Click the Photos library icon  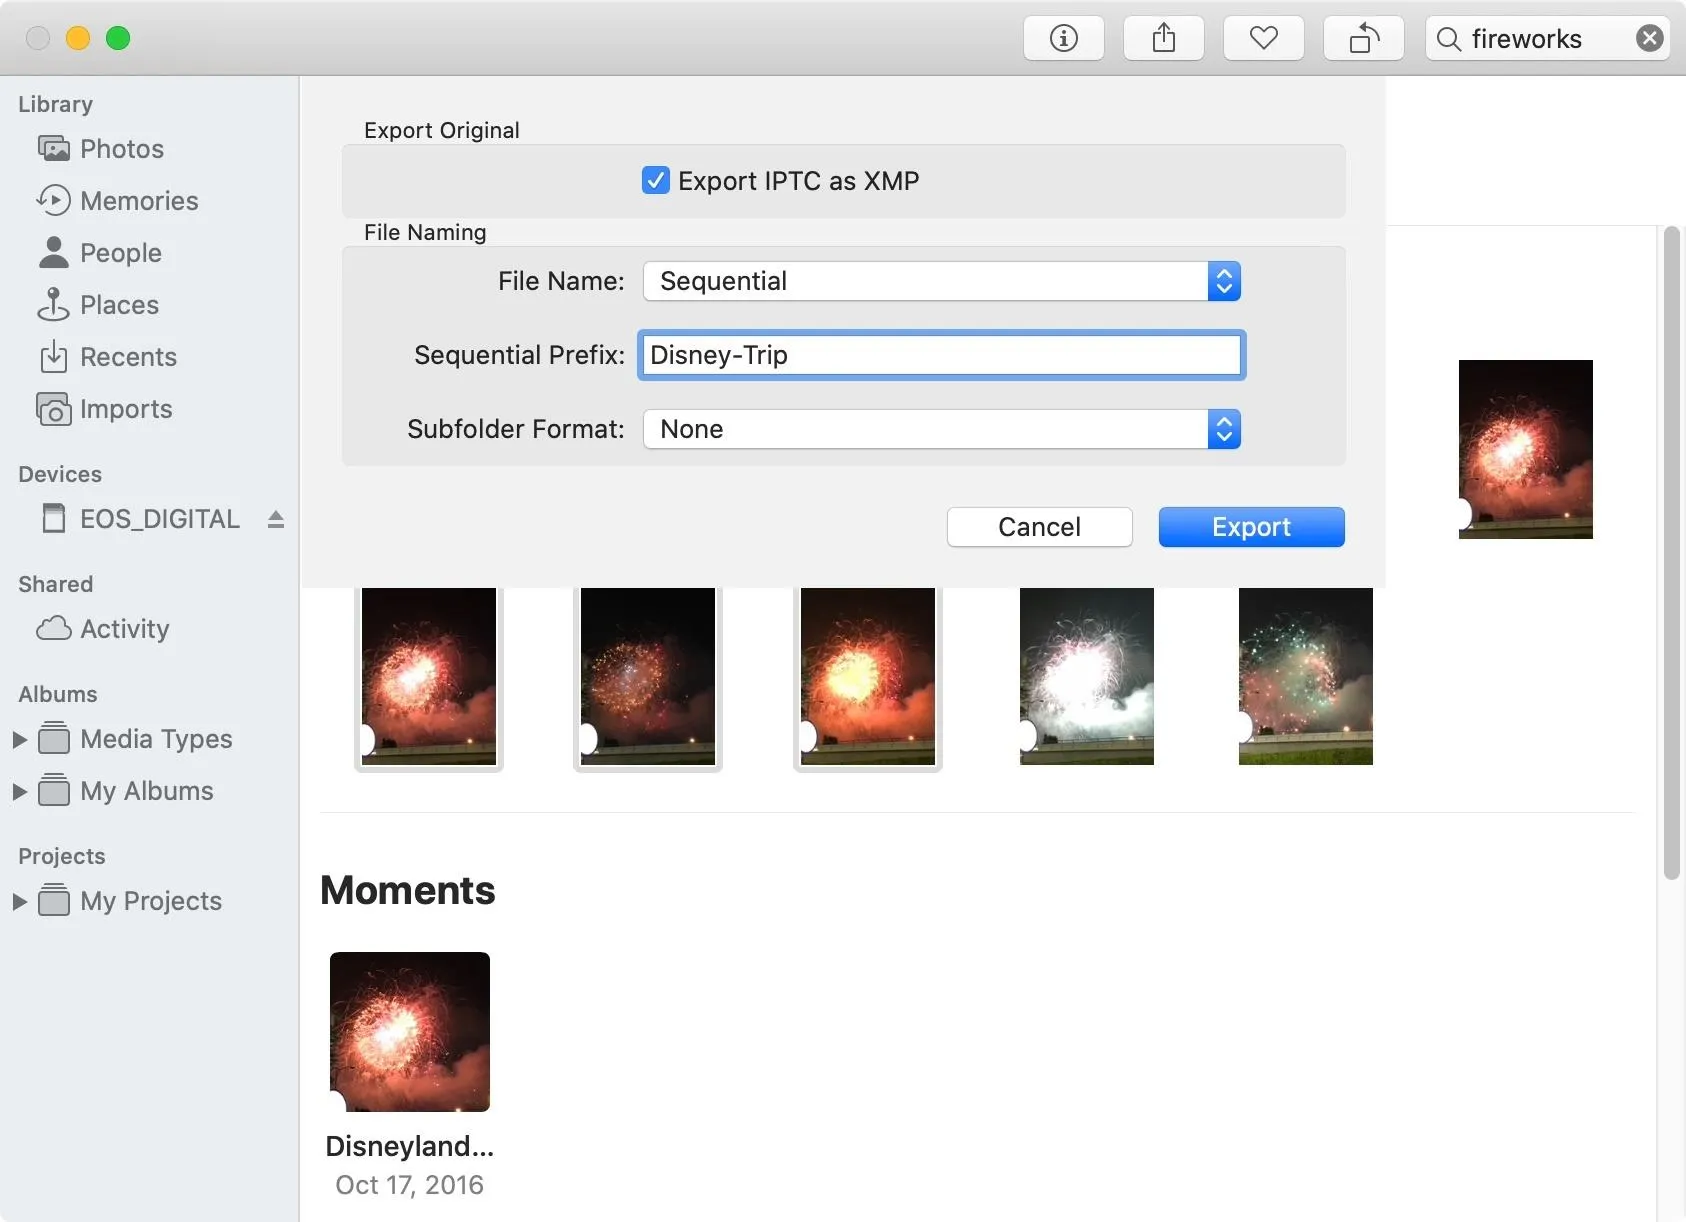click(54, 149)
